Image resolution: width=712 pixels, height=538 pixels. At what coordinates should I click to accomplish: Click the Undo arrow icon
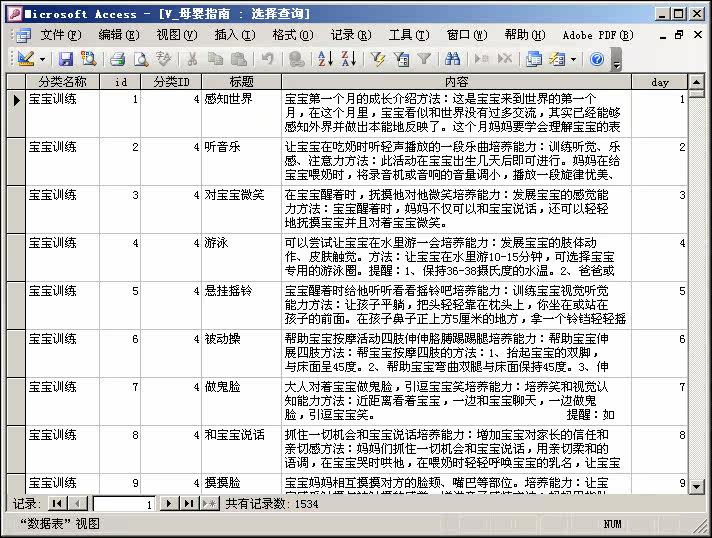[267, 59]
